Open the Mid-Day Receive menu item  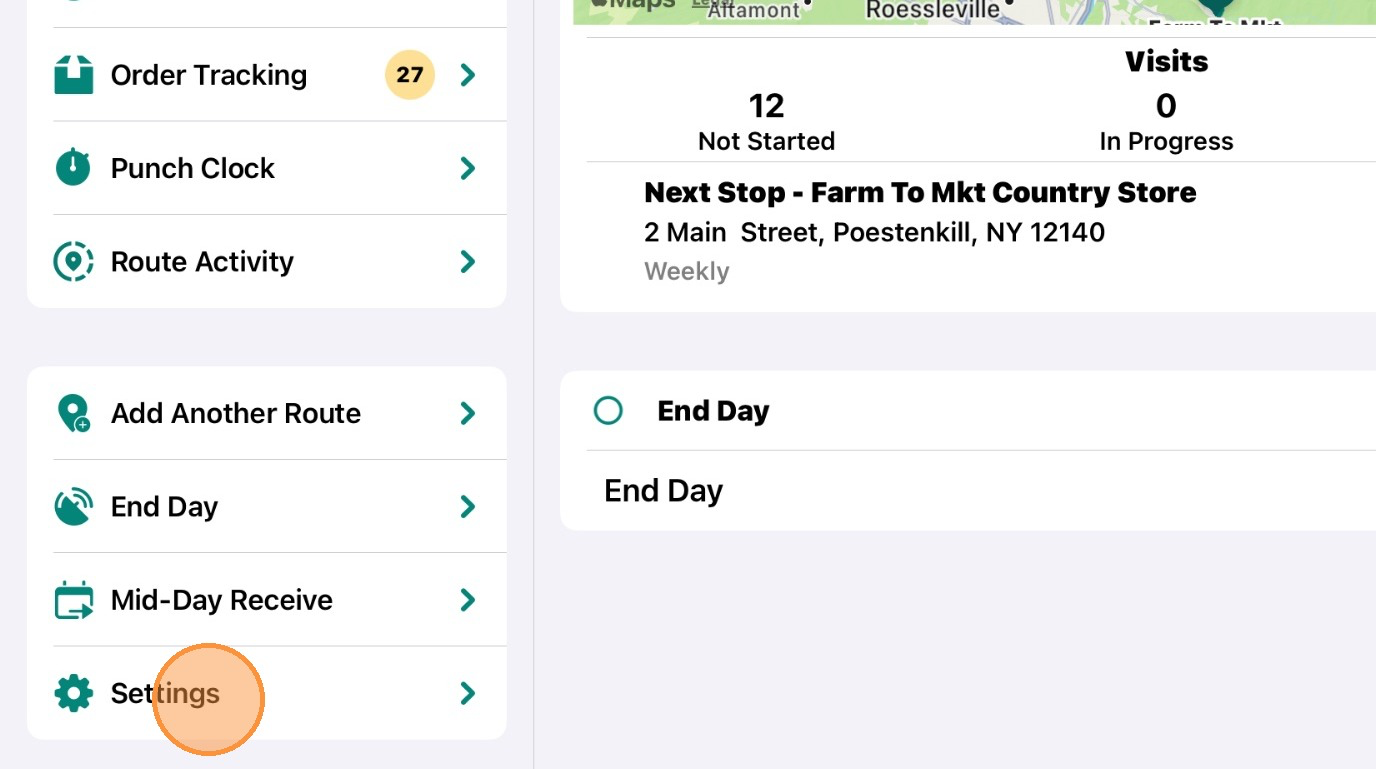click(x=267, y=600)
